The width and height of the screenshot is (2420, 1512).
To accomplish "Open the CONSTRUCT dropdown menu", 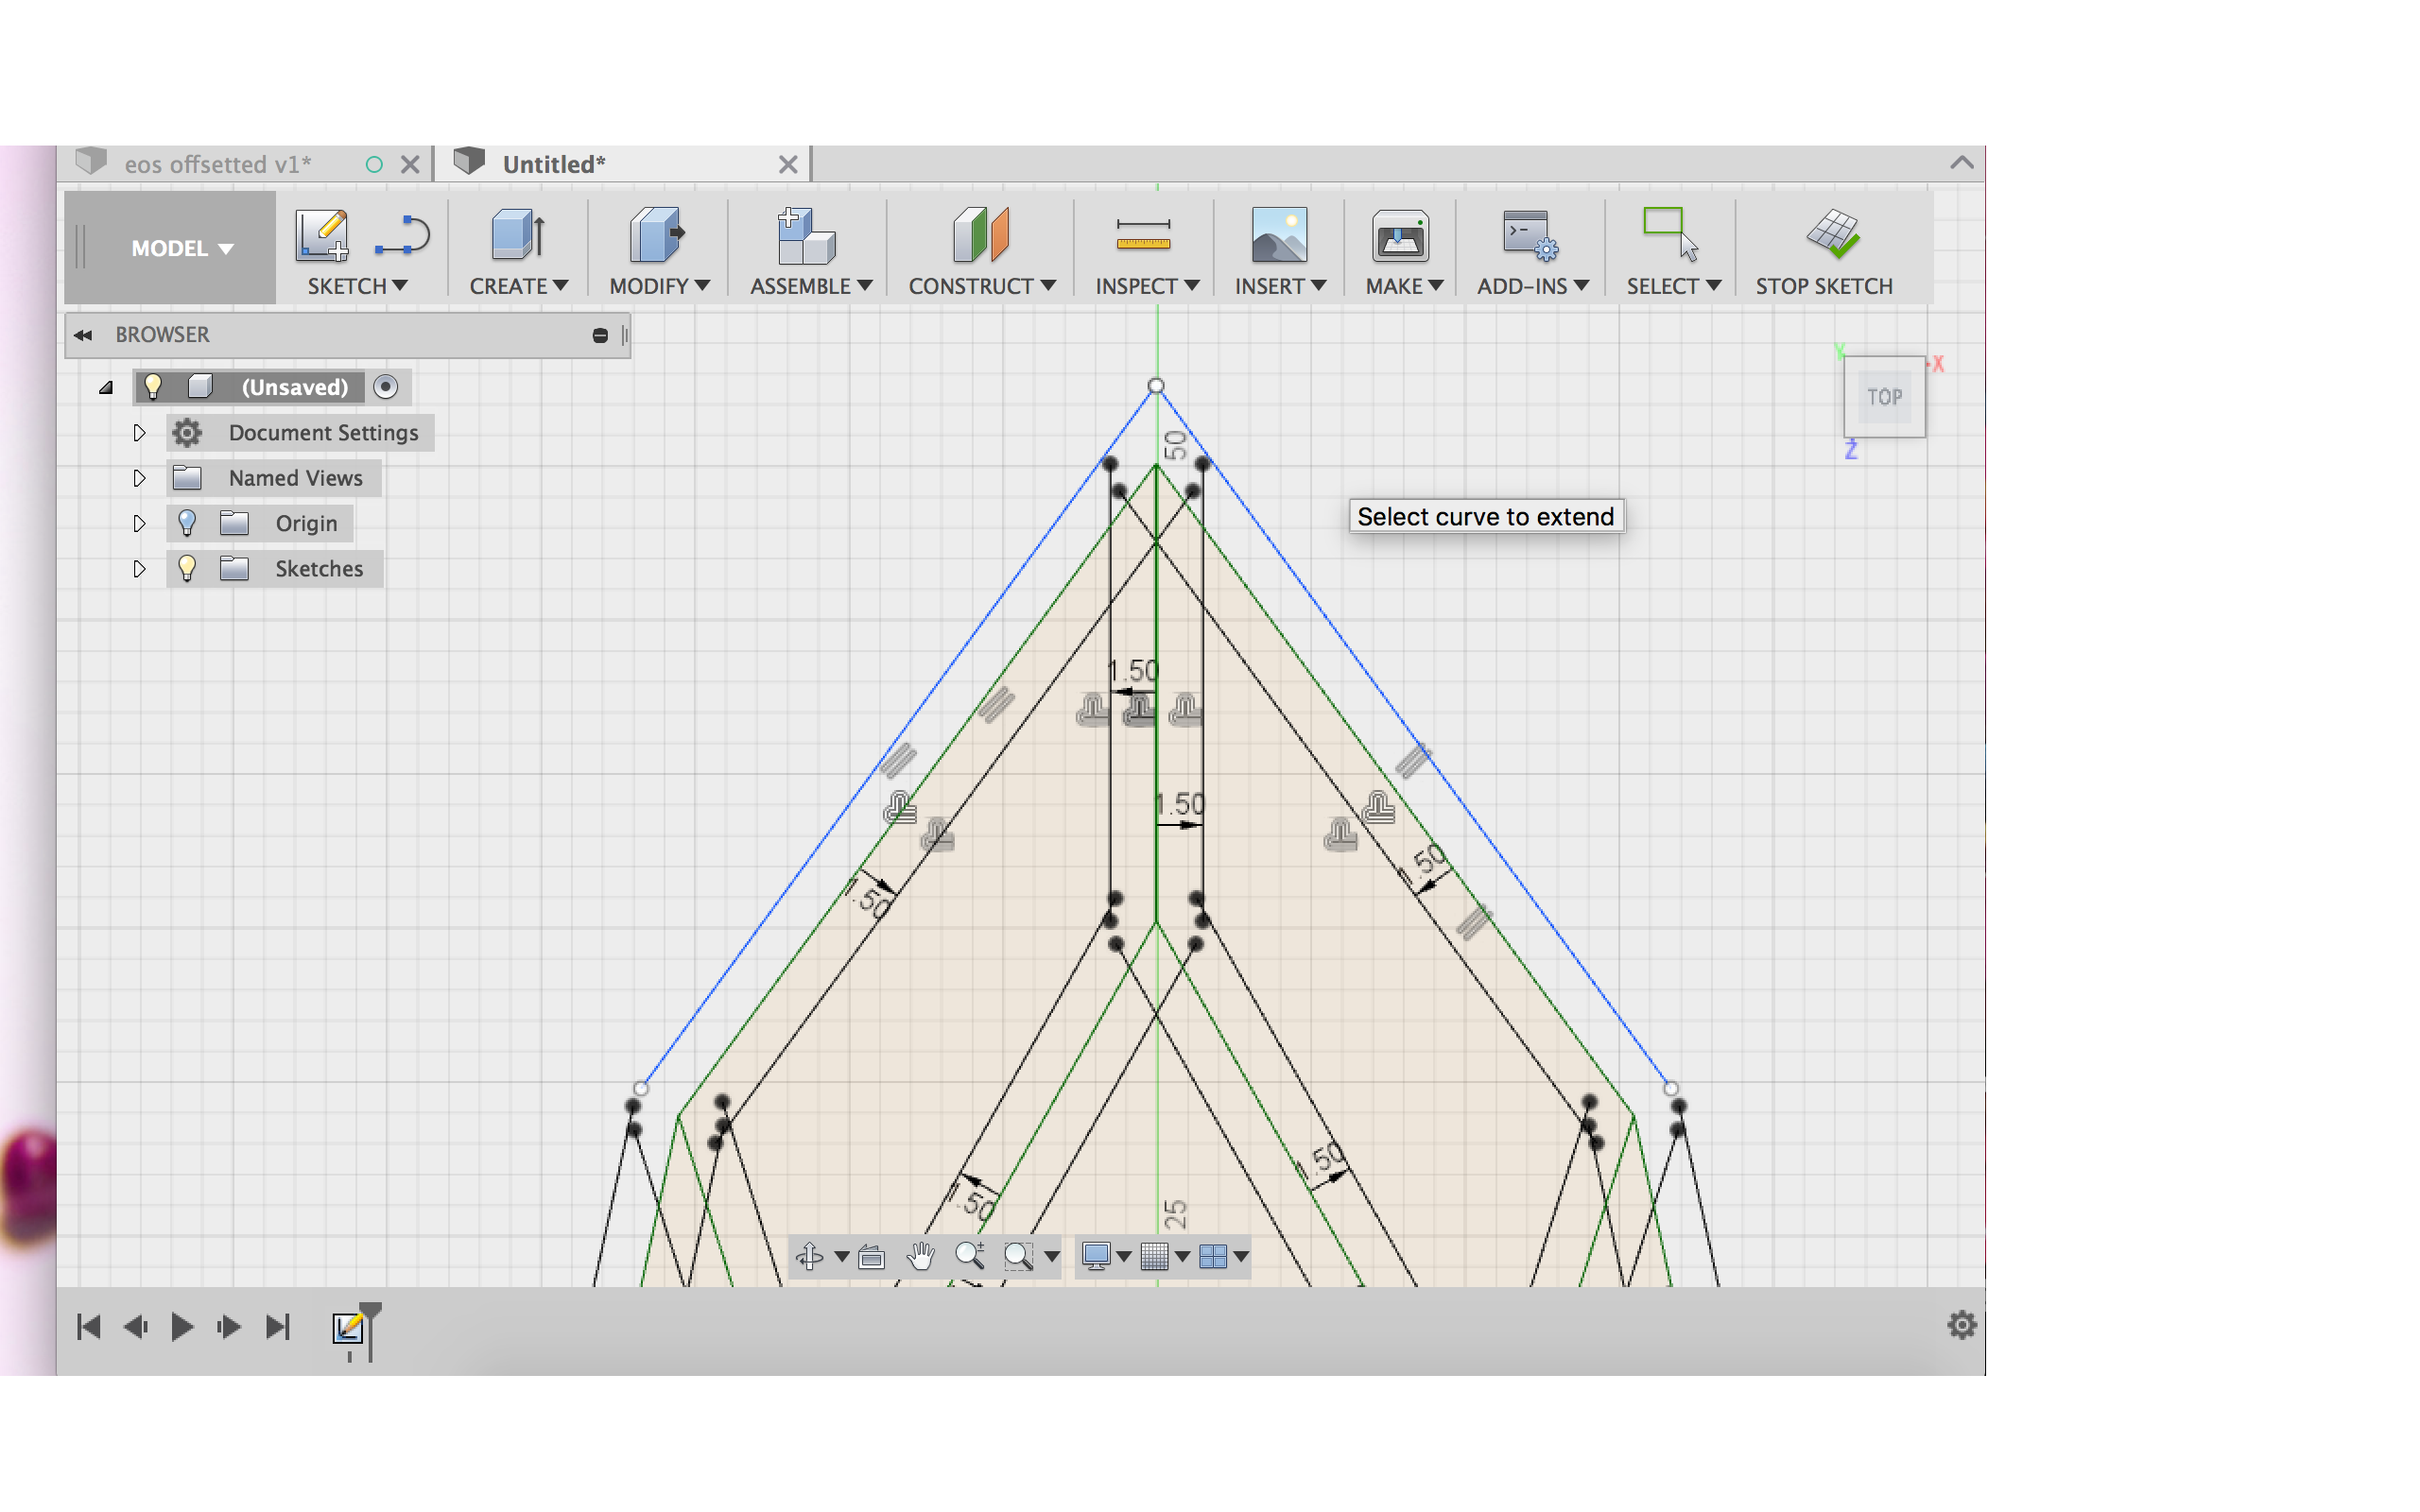I will coord(982,286).
